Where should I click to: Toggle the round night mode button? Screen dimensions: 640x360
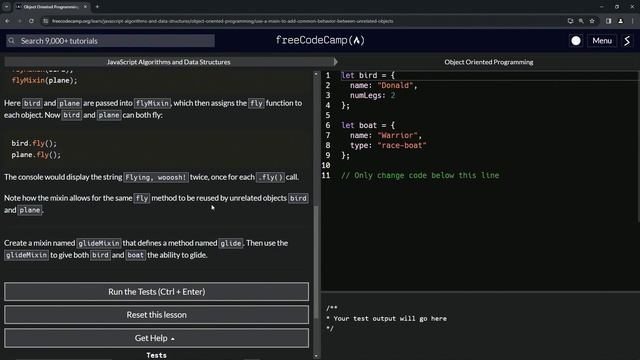point(576,40)
